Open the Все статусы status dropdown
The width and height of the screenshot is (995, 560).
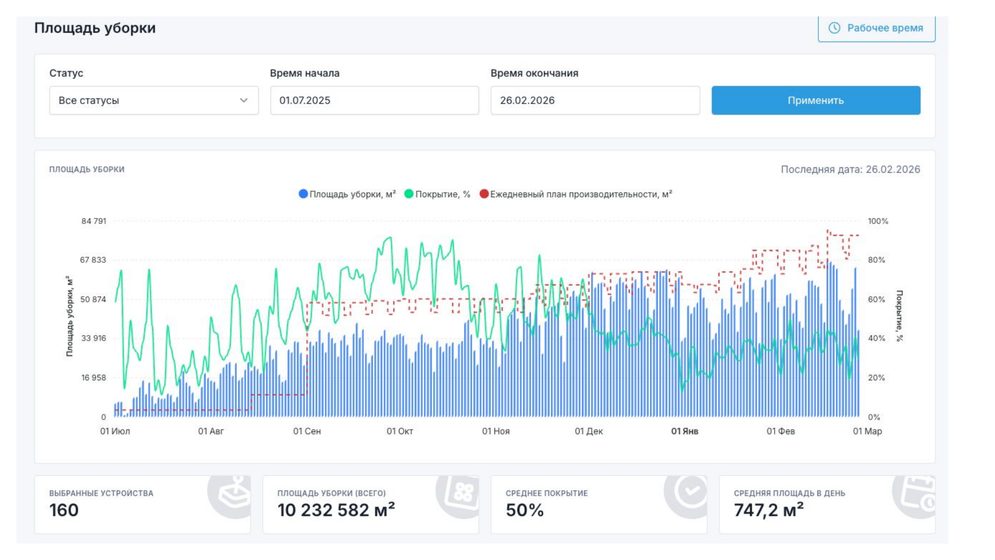point(154,100)
